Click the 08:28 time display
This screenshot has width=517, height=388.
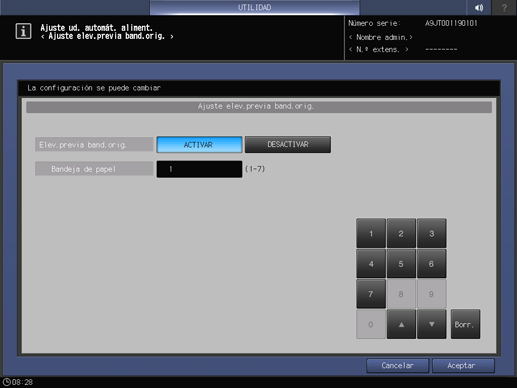22,382
